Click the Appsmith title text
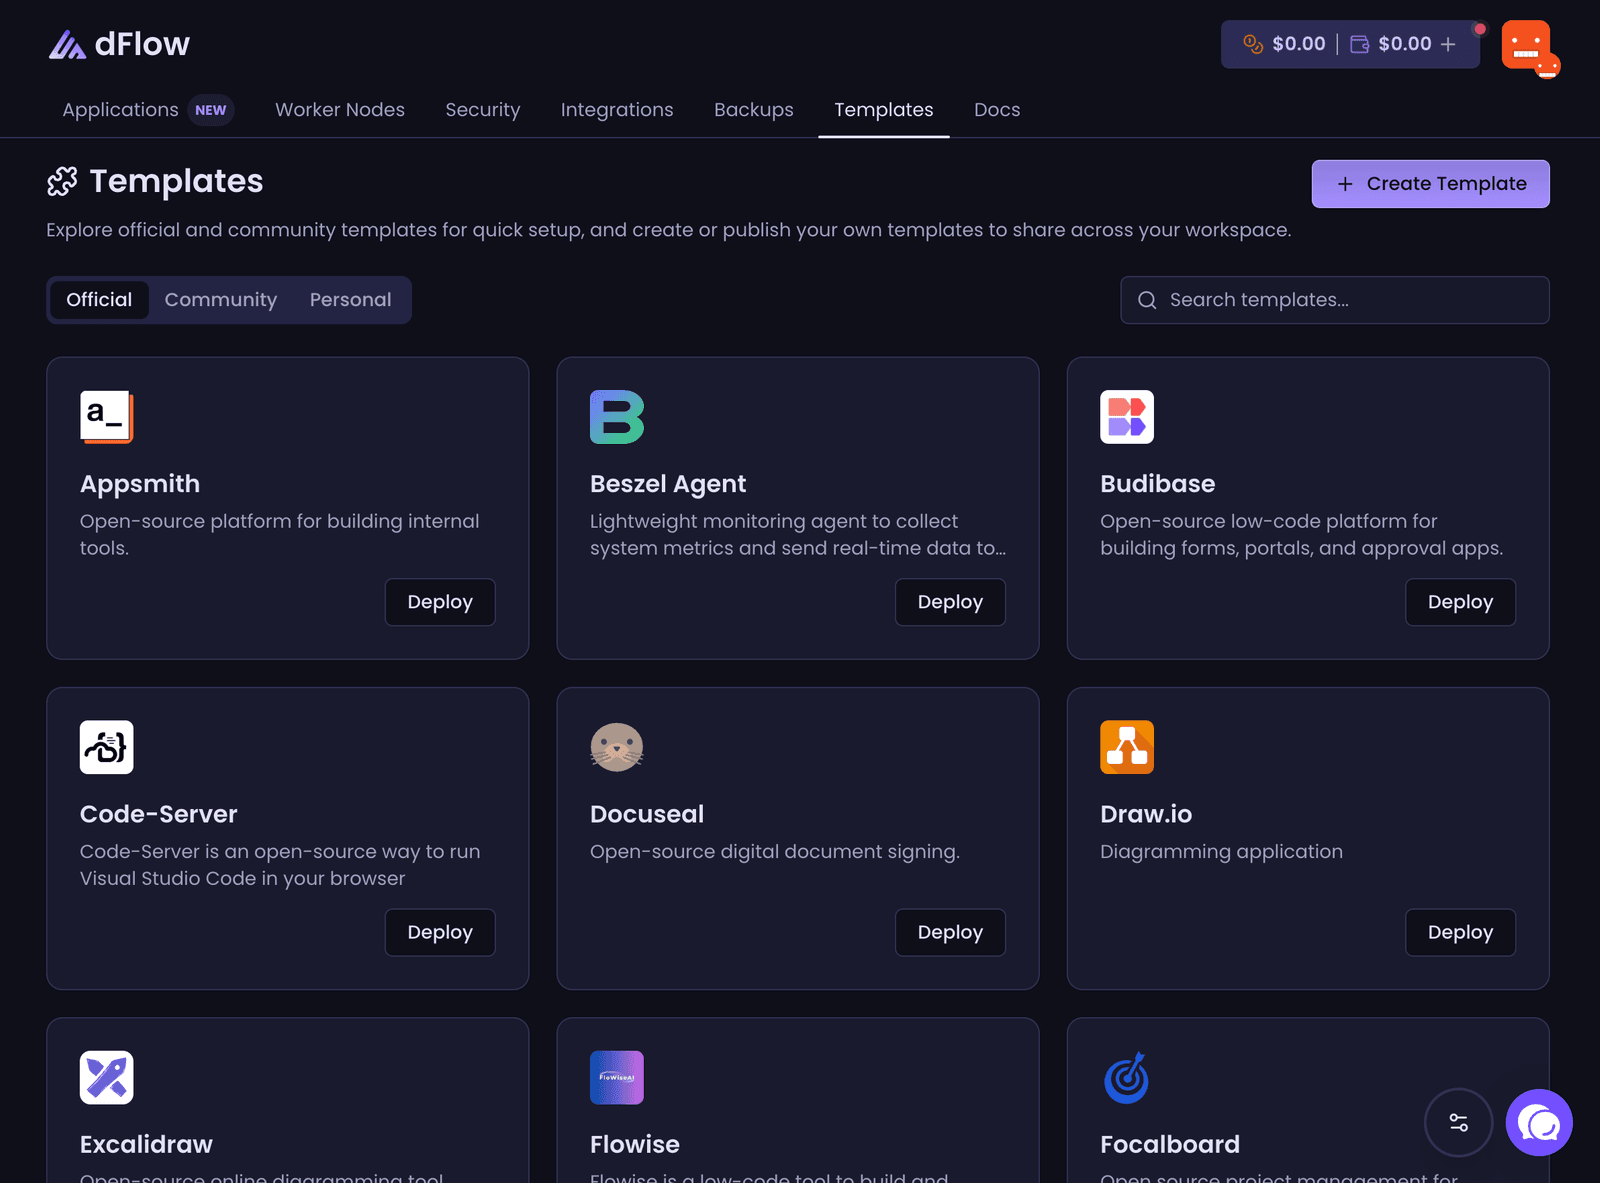The width and height of the screenshot is (1600, 1183). (140, 484)
